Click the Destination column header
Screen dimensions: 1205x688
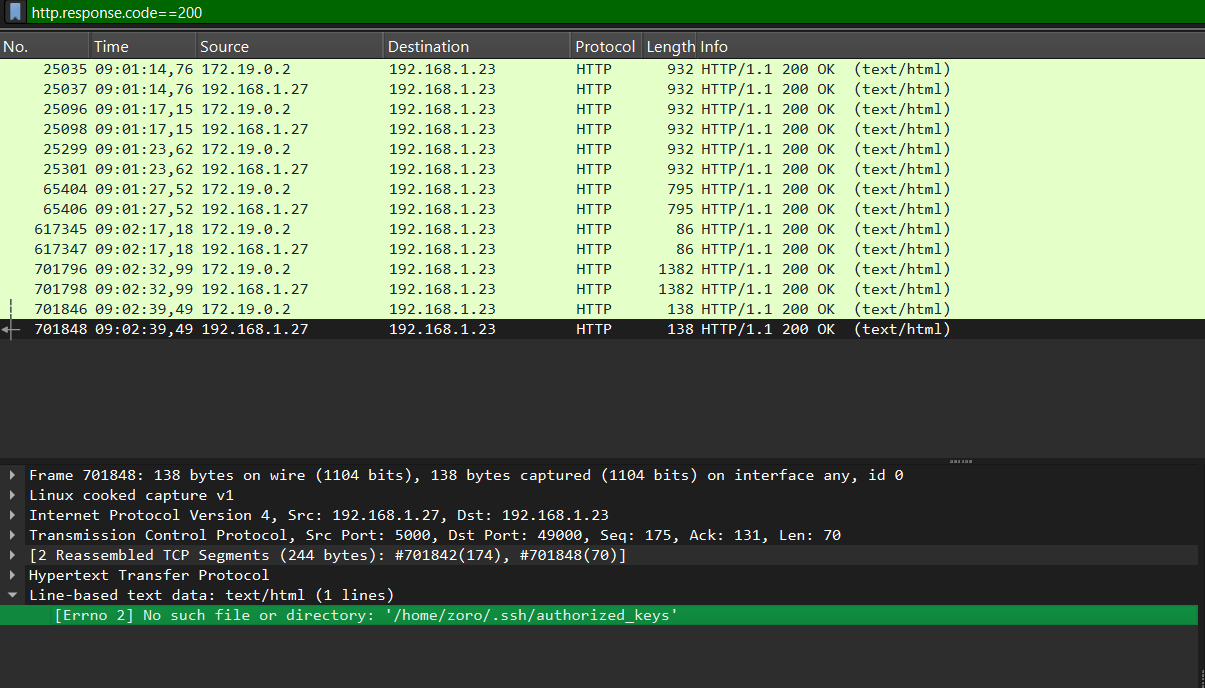tap(476, 47)
